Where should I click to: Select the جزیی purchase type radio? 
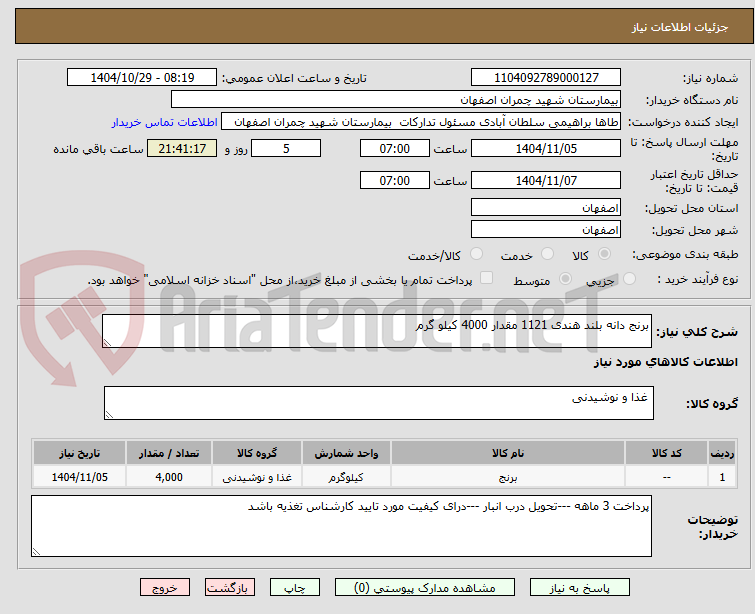click(x=629, y=278)
